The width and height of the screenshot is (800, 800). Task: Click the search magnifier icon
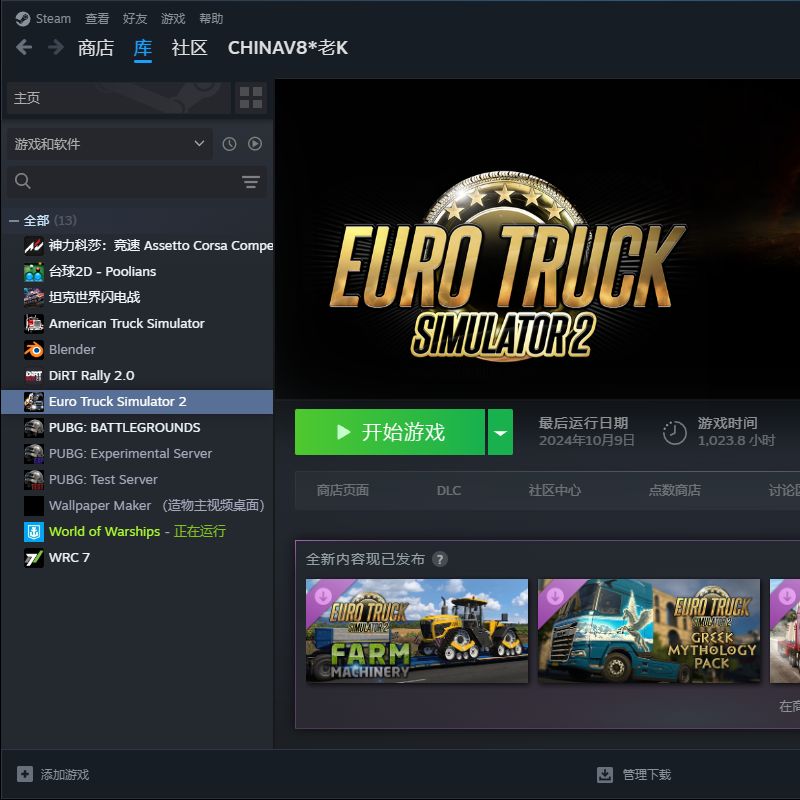click(x=22, y=181)
